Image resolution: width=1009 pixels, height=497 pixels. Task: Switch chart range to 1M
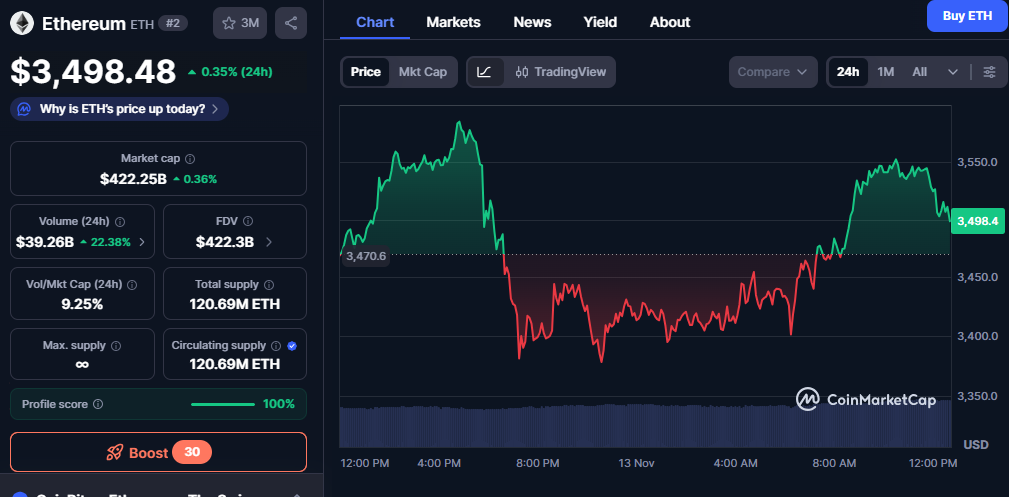pos(885,72)
